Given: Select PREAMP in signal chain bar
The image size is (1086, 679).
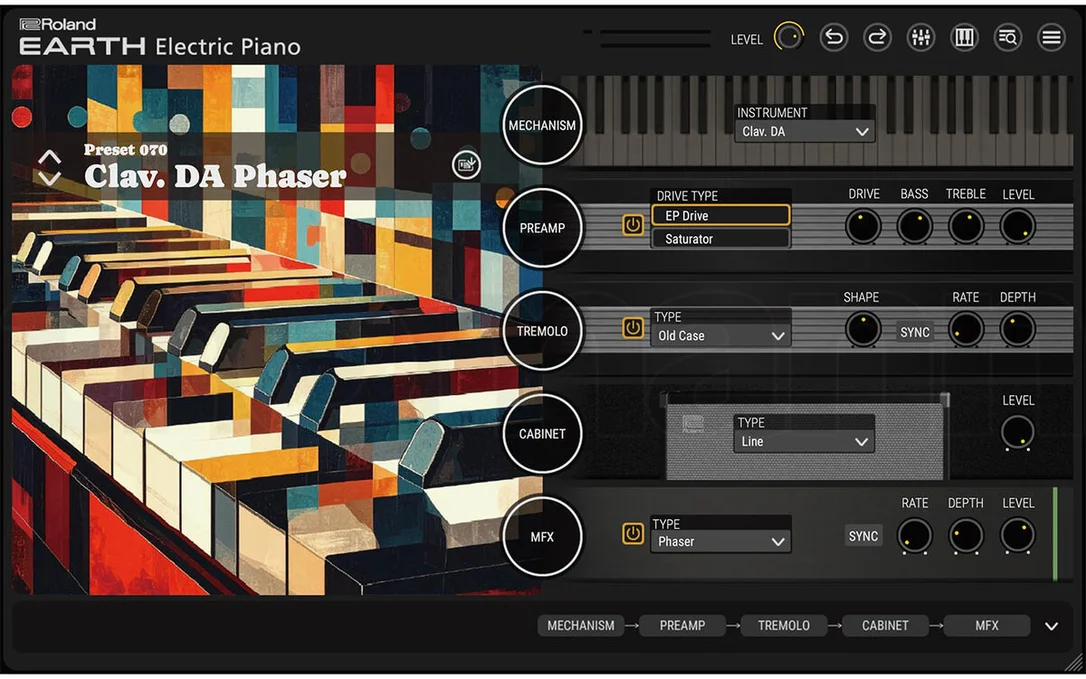Looking at the screenshot, I should 682,626.
